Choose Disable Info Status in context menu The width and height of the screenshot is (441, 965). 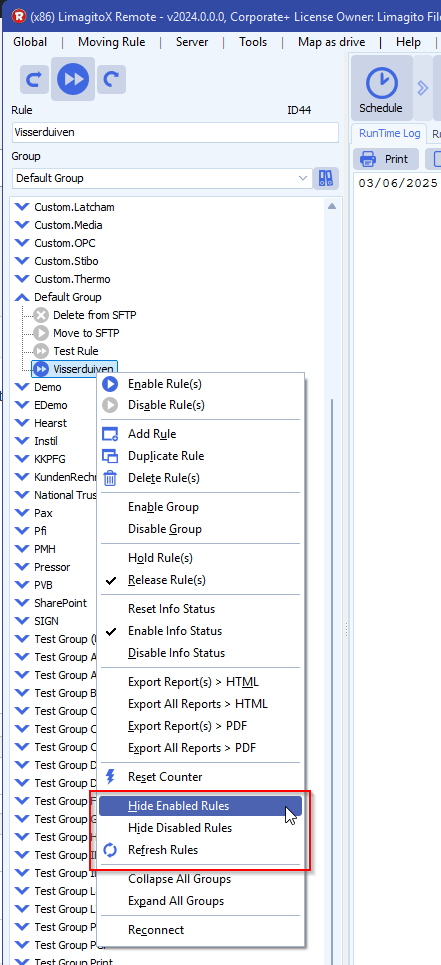tap(201, 653)
